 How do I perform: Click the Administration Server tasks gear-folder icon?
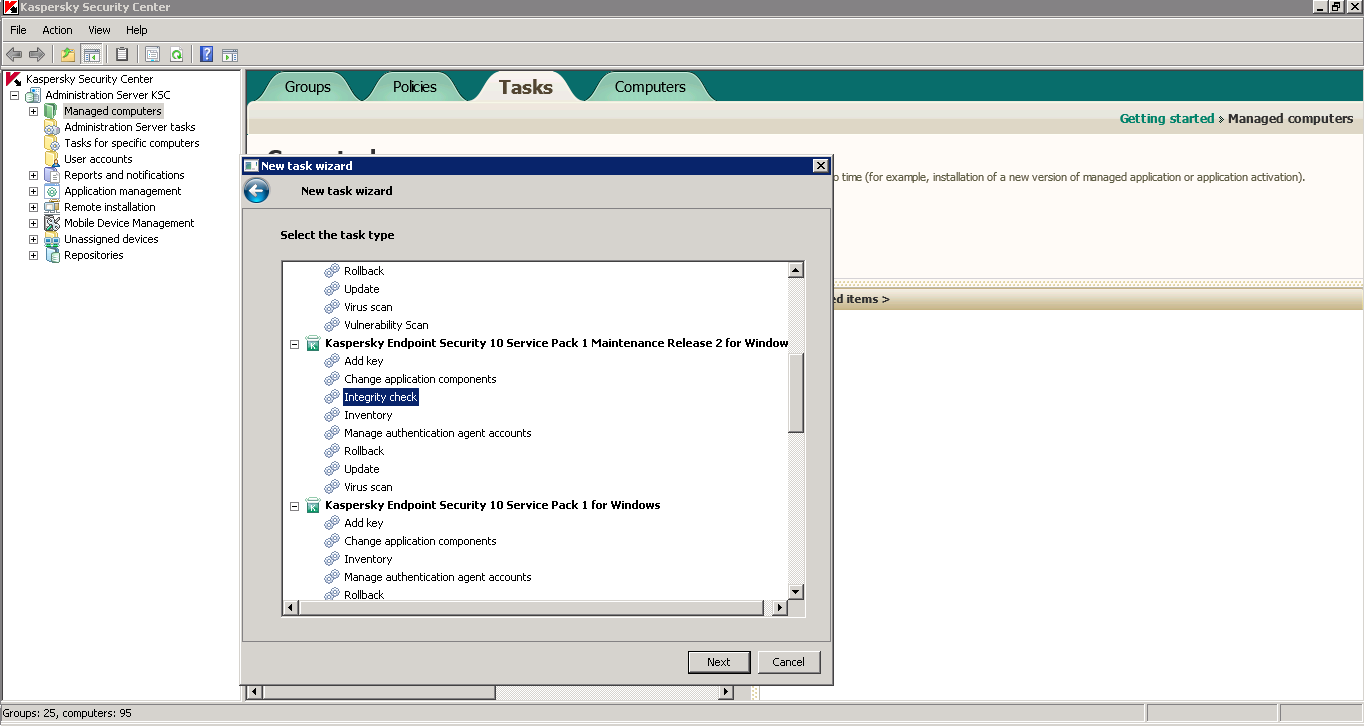(52, 127)
